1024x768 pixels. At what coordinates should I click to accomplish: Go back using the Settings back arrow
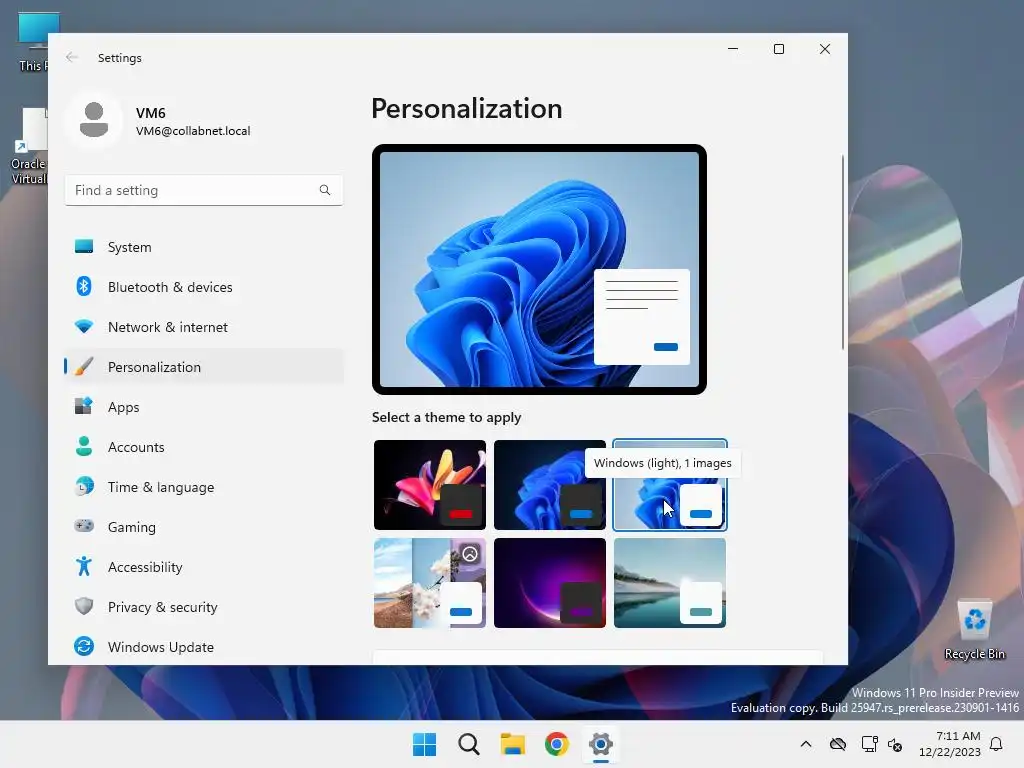point(72,57)
